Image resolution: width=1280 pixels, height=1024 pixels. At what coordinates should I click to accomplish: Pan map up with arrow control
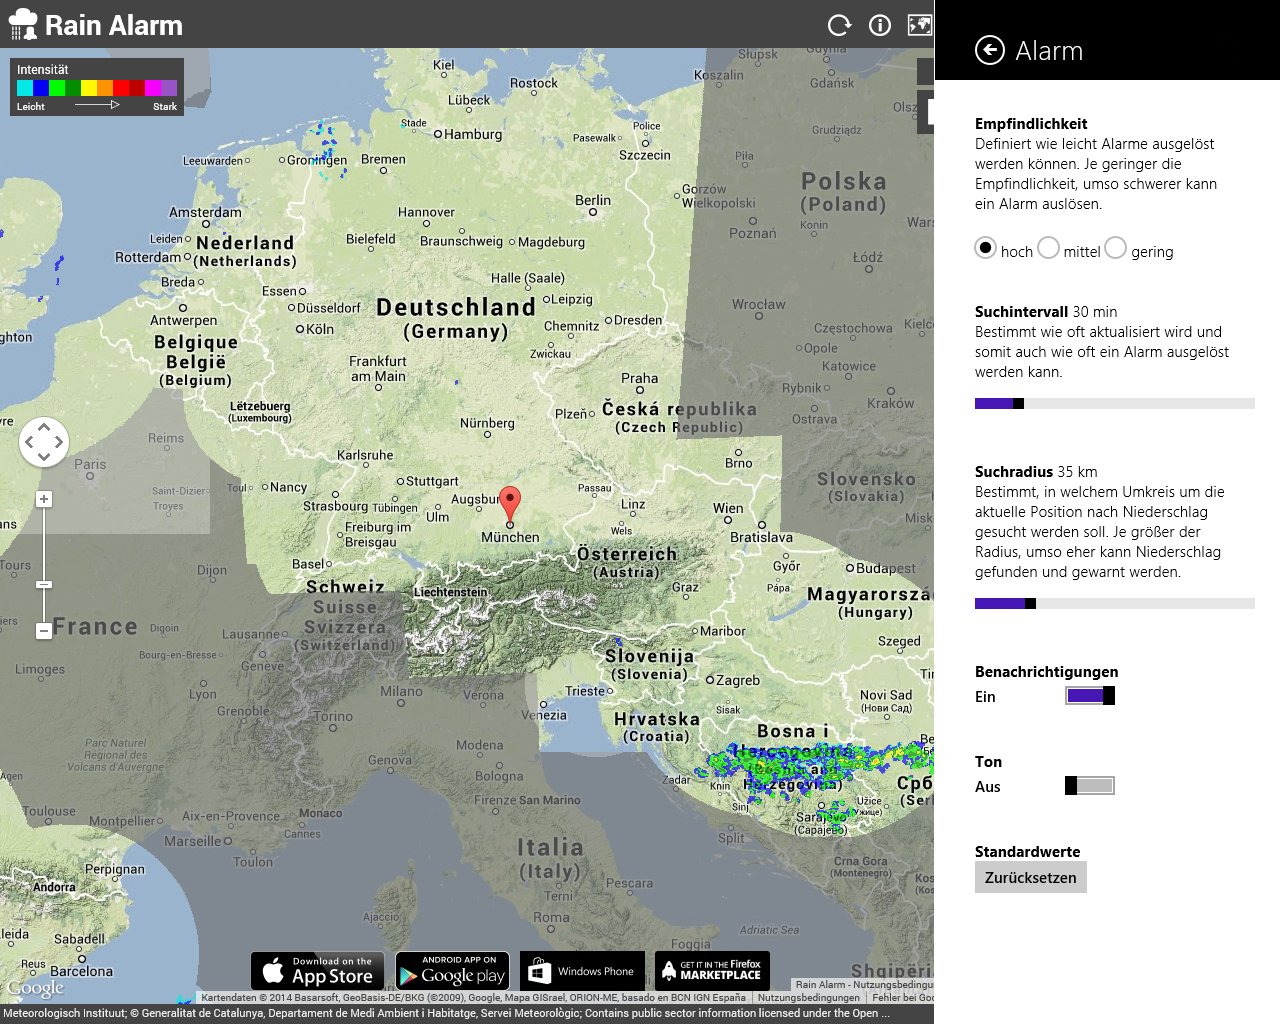[x=44, y=427]
